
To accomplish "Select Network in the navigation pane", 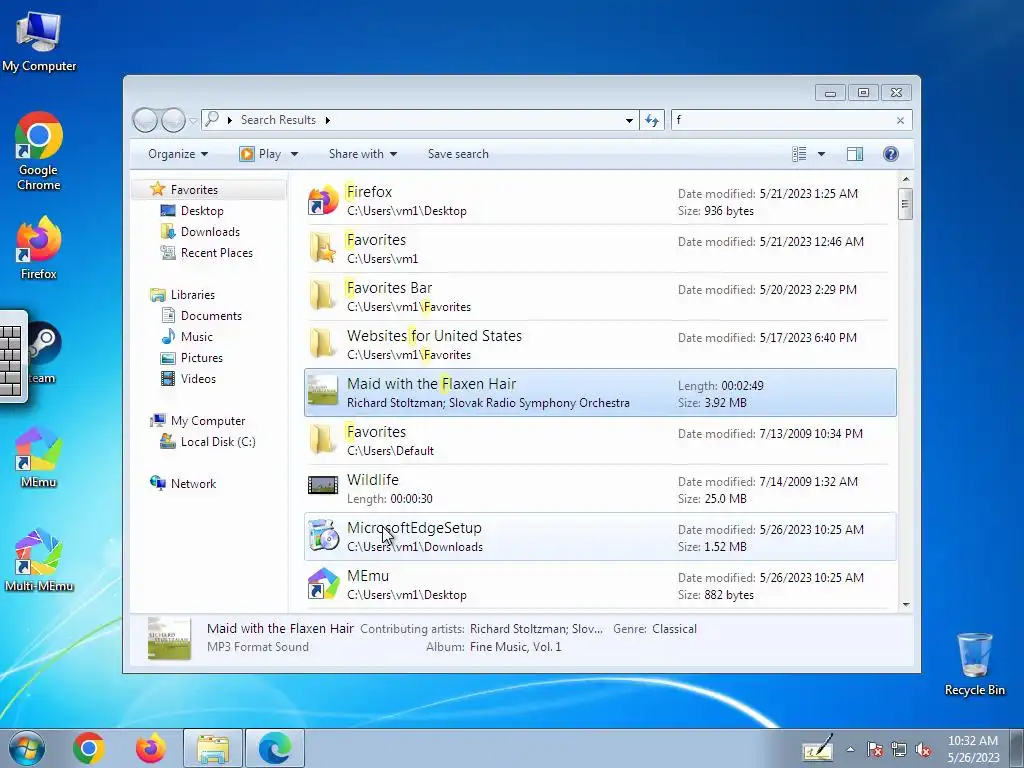I will (x=193, y=484).
